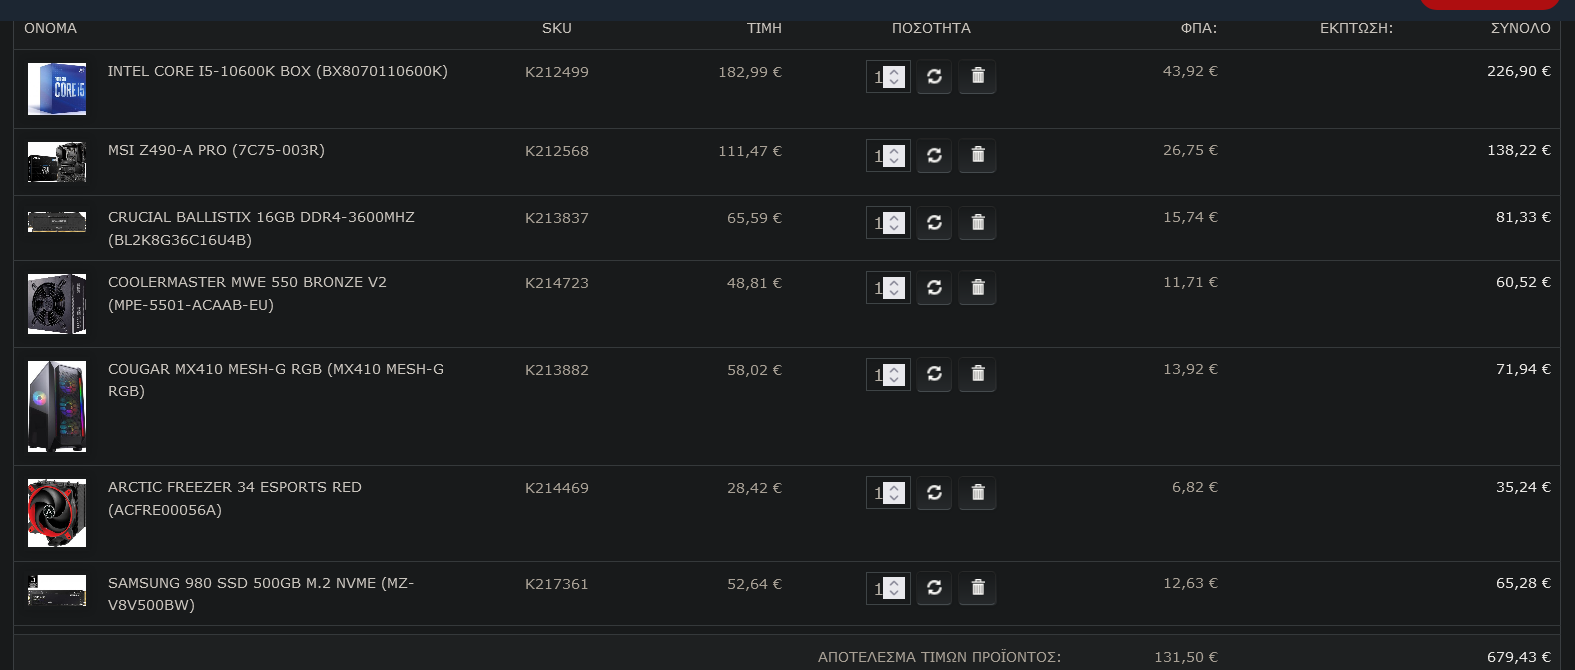Select SKU K212568

tap(557, 151)
